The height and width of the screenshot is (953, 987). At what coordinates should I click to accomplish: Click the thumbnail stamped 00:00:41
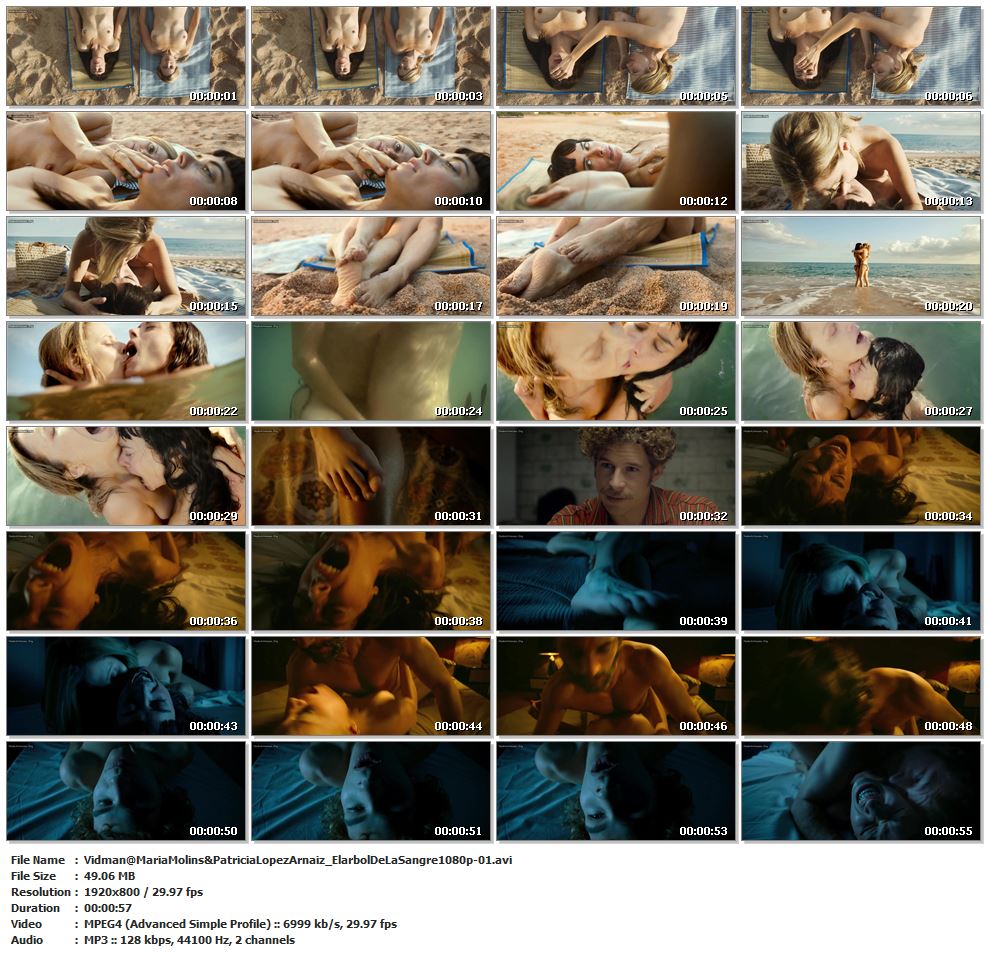pos(861,581)
